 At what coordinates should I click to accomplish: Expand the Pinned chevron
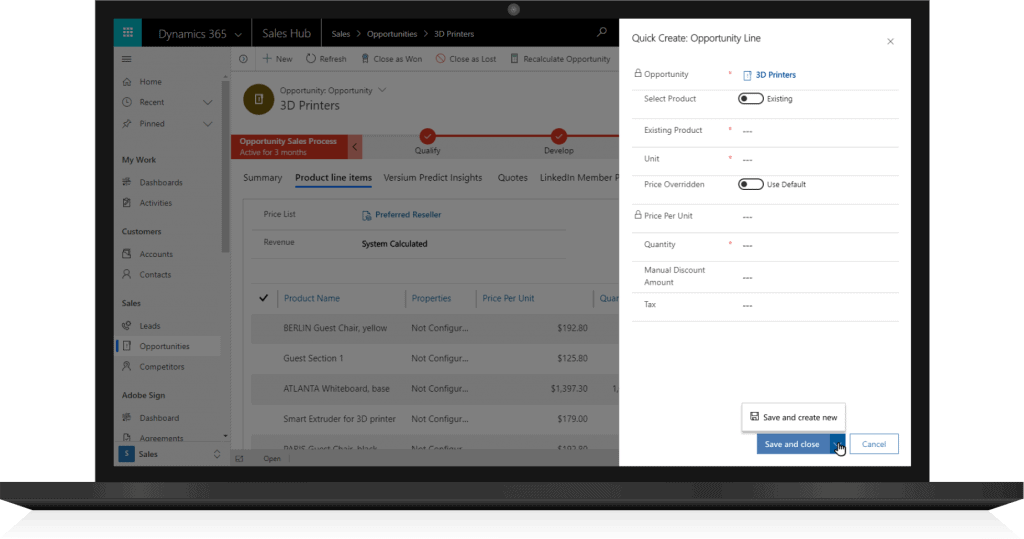point(207,124)
